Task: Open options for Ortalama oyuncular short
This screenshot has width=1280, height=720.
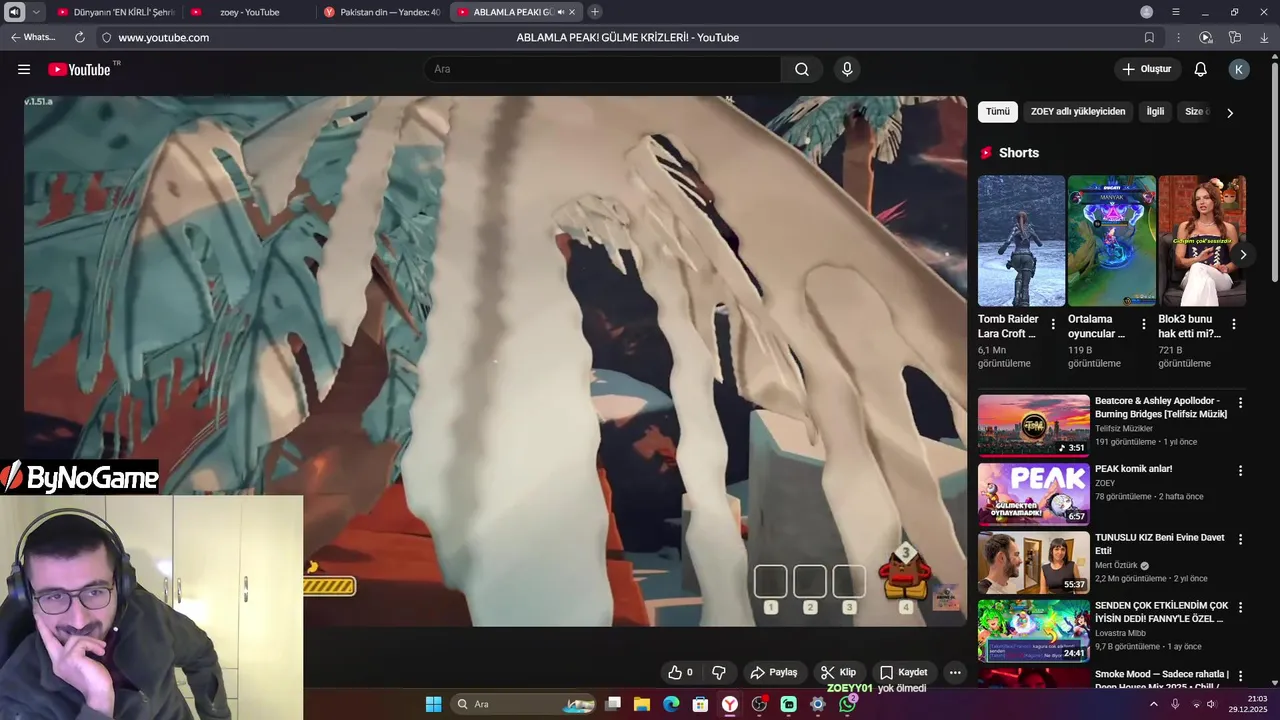Action: click(x=1143, y=324)
